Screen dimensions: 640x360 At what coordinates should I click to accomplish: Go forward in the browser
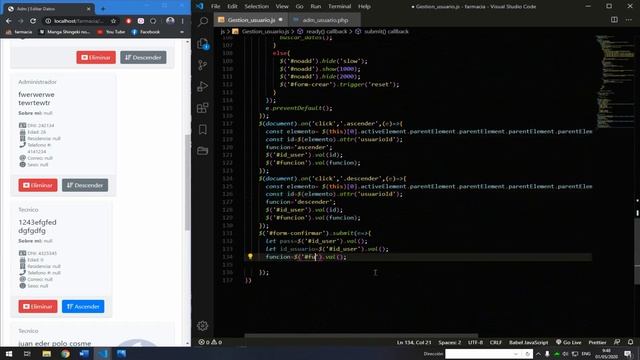click(21, 21)
